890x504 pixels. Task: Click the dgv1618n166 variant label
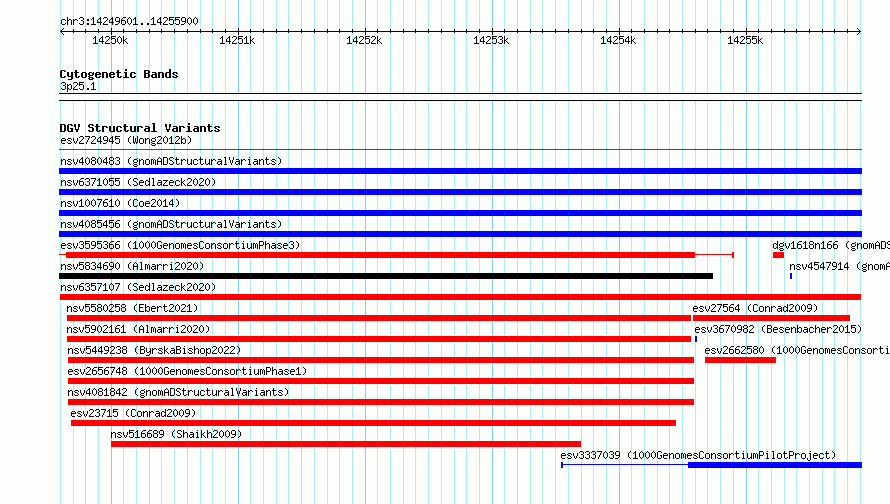pyautogui.click(x=831, y=245)
